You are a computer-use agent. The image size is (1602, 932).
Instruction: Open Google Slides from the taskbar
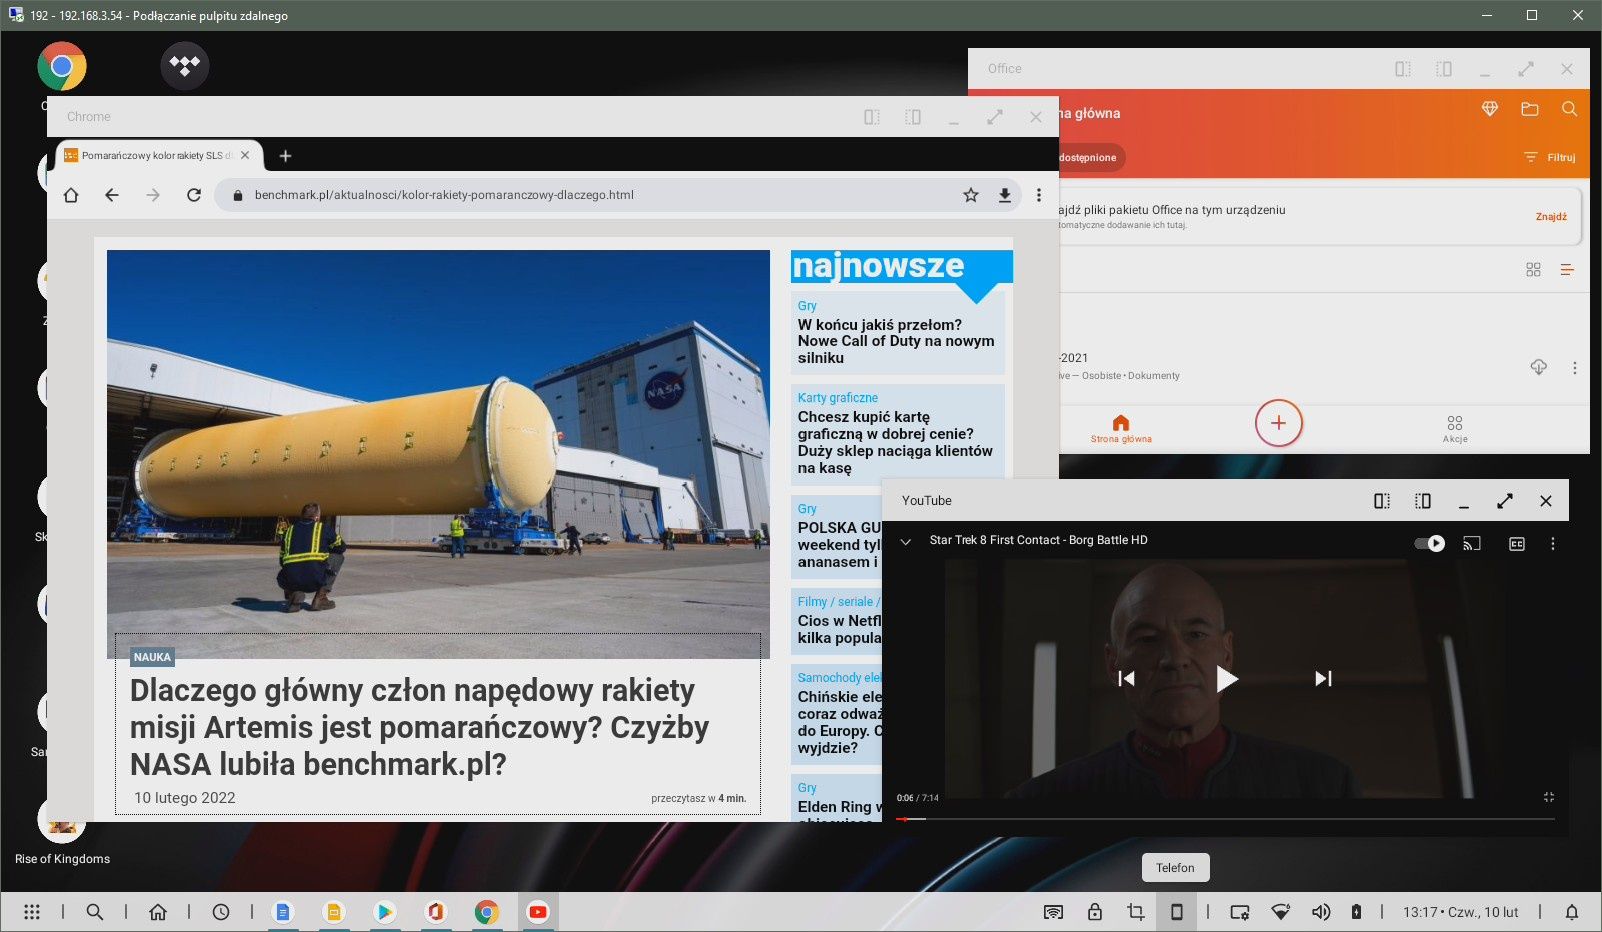point(334,912)
